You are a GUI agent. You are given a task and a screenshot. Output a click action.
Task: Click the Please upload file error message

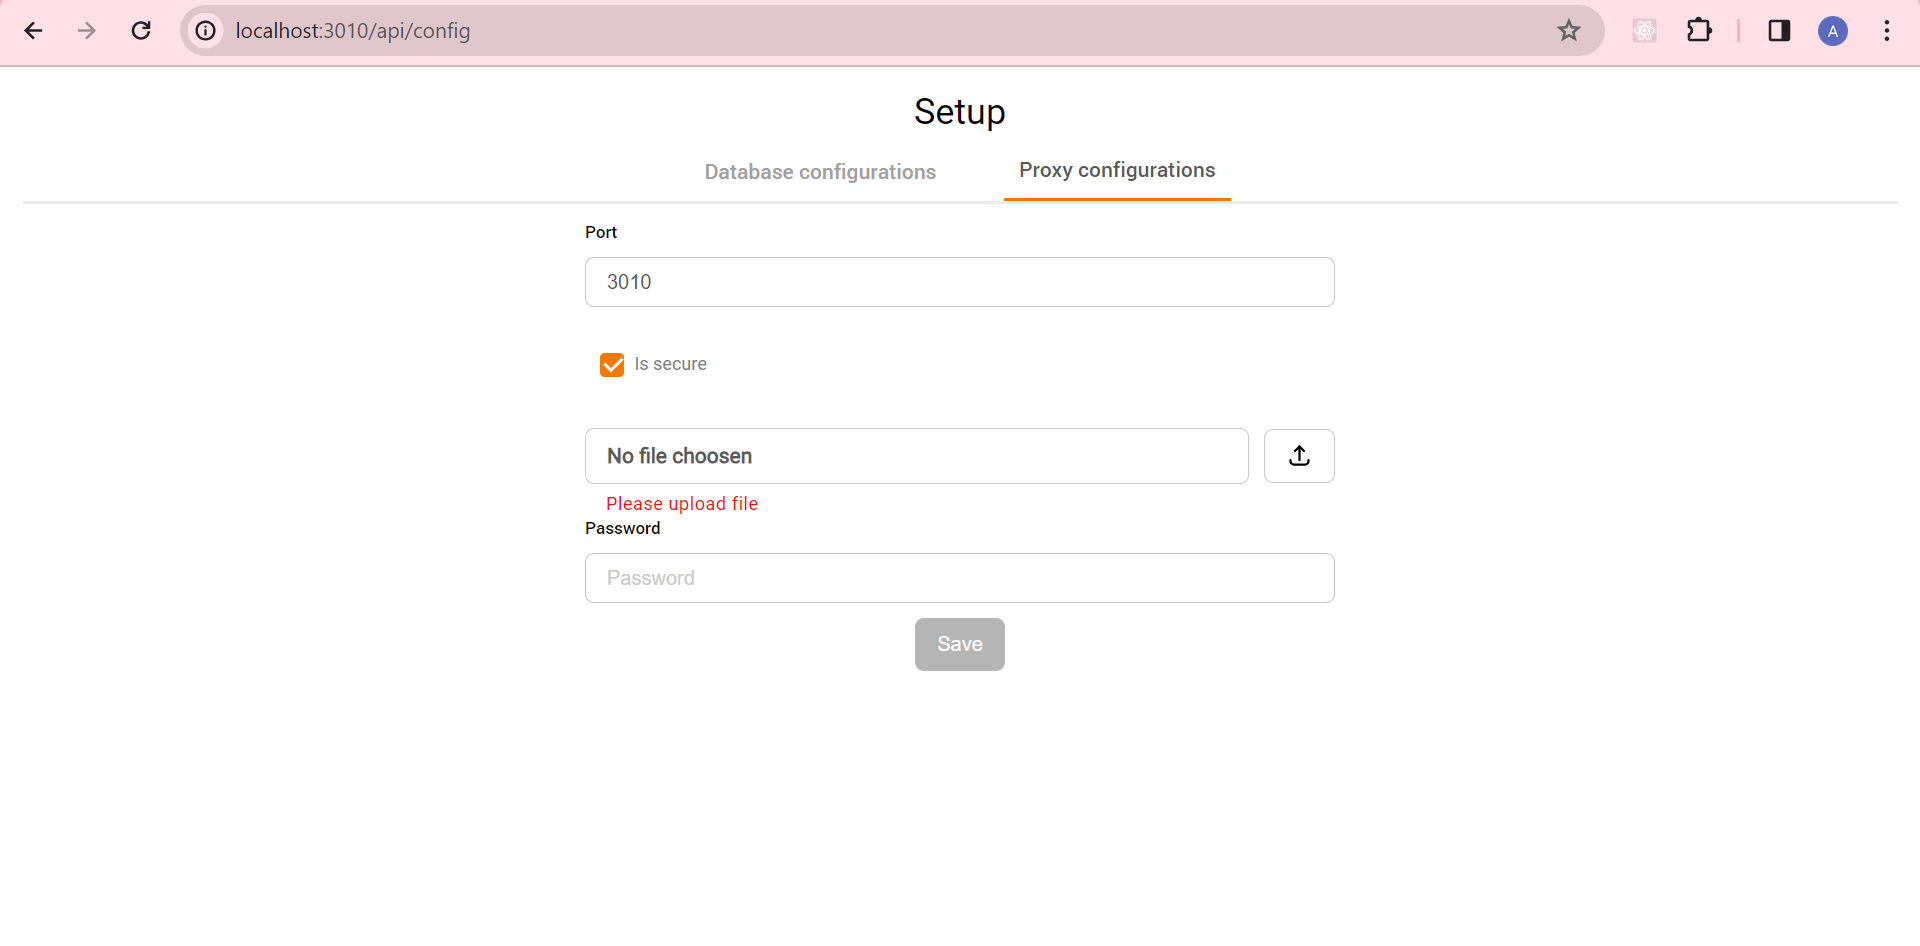(681, 503)
